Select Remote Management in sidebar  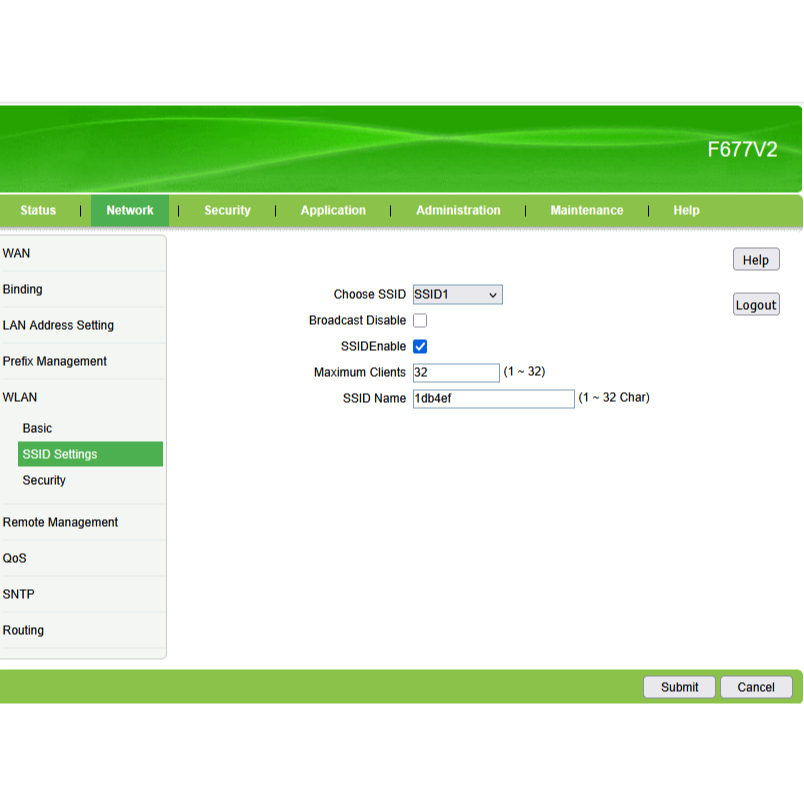point(60,522)
